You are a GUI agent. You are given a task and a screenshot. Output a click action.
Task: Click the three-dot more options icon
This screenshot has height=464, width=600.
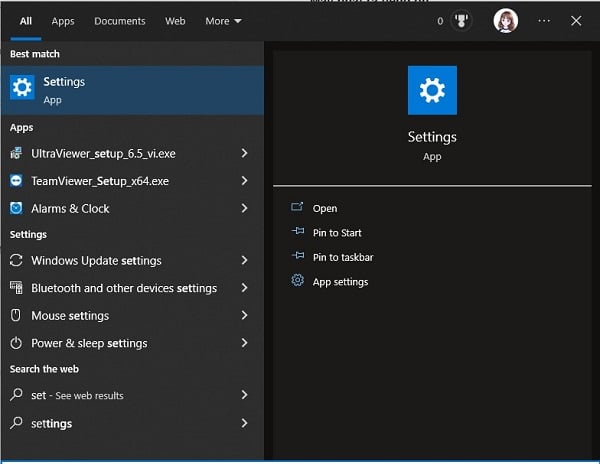tap(544, 21)
